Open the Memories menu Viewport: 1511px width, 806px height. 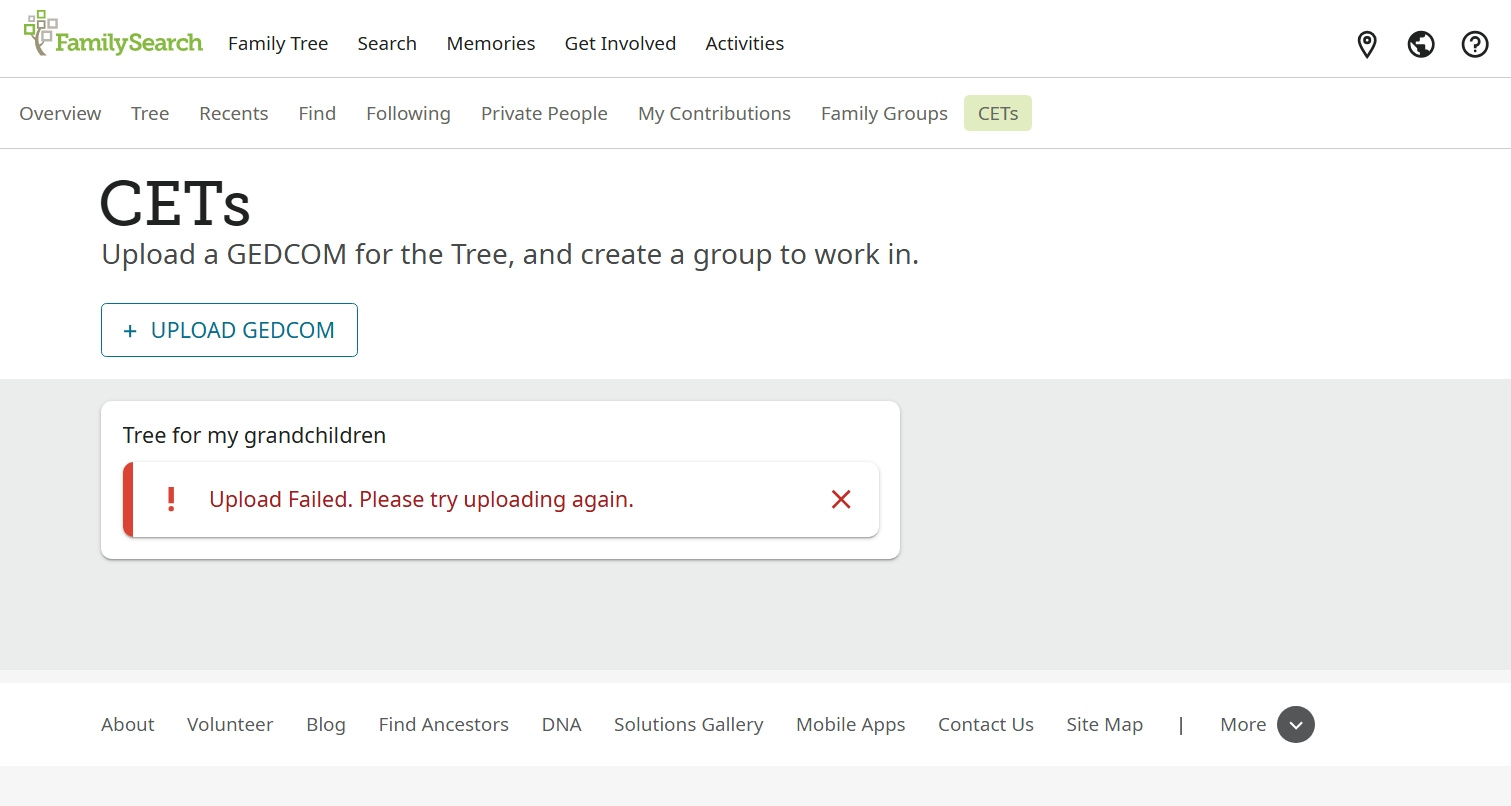tap(491, 43)
